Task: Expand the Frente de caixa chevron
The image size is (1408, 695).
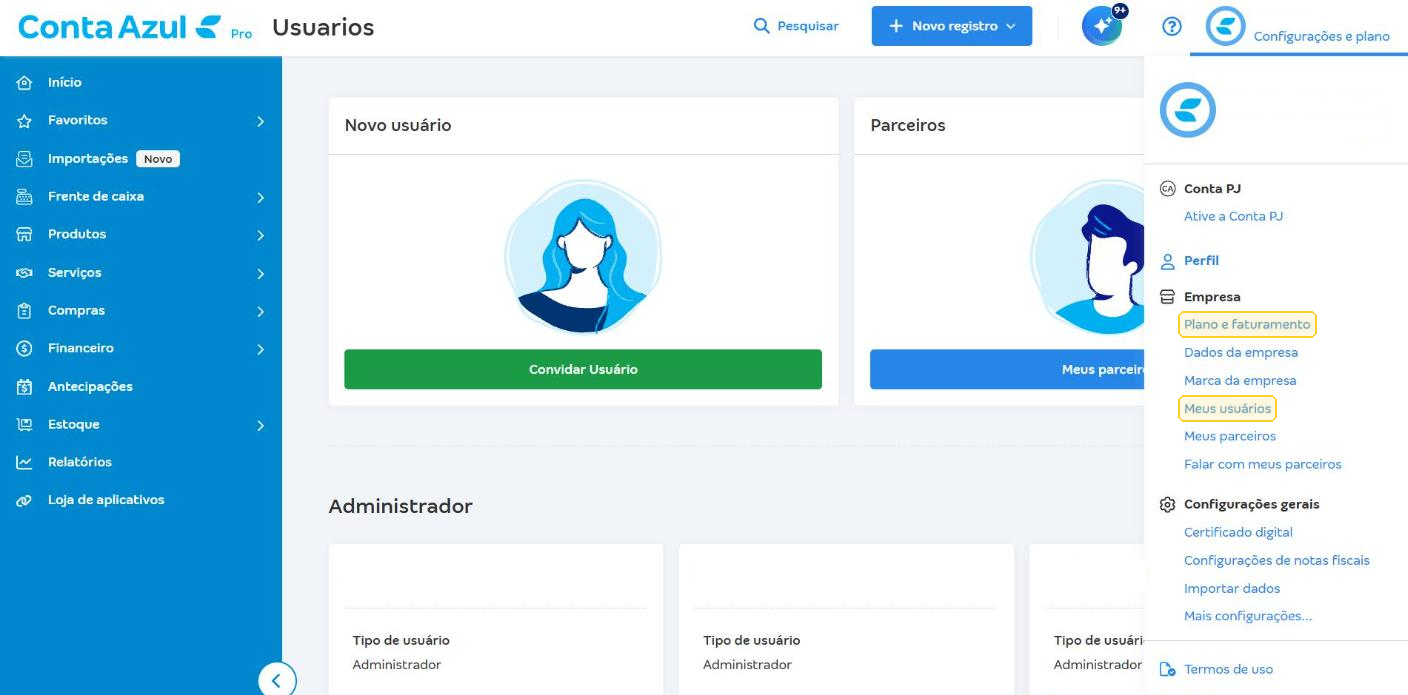Action: pyautogui.click(x=260, y=198)
